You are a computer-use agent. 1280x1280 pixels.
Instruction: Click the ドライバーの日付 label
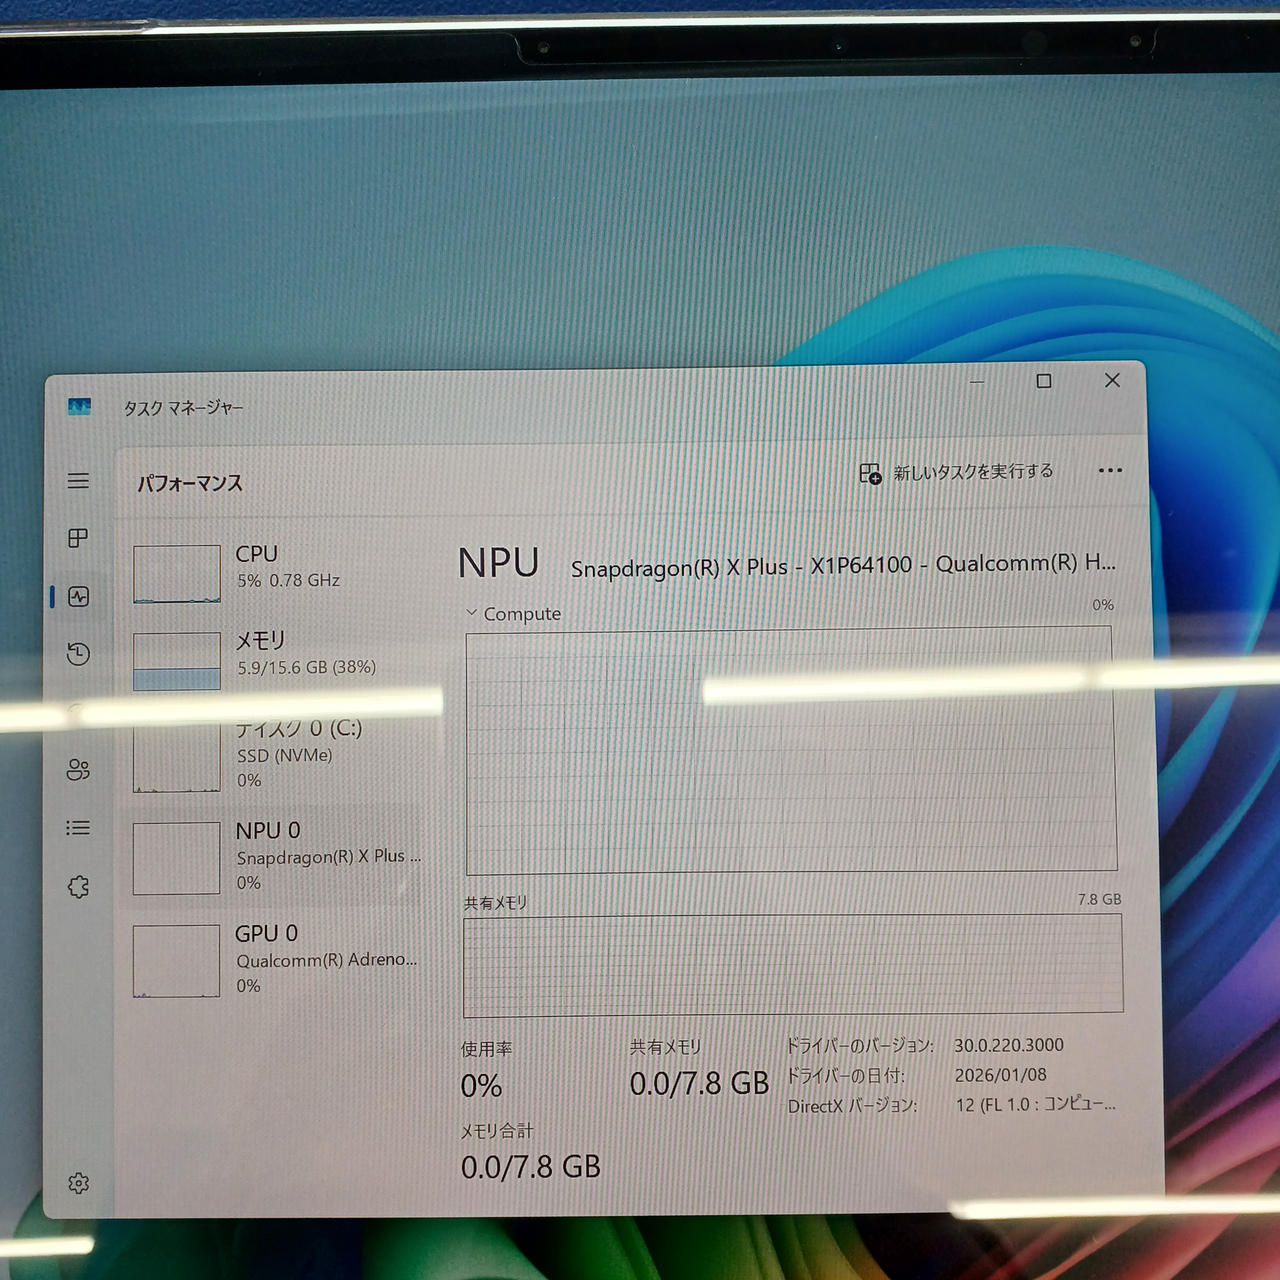[845, 1076]
